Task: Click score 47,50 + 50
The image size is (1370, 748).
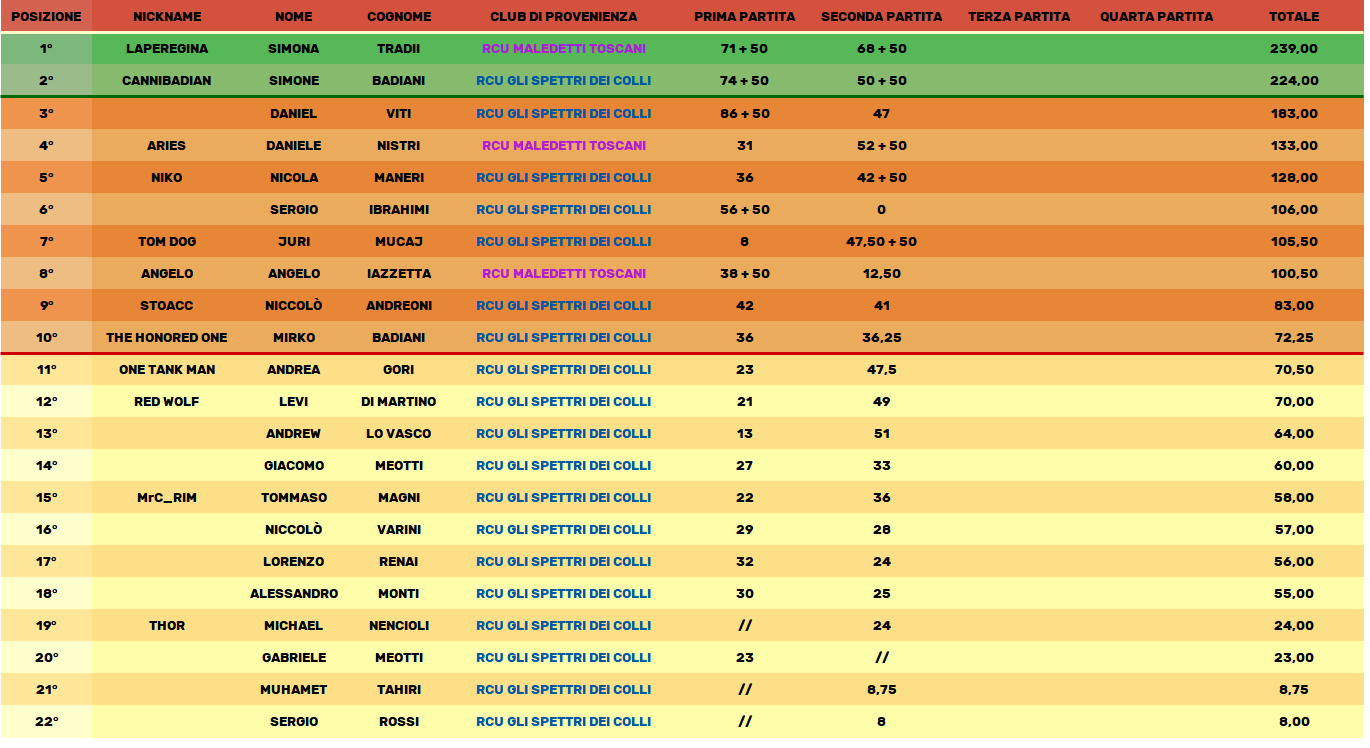Action: point(881,242)
